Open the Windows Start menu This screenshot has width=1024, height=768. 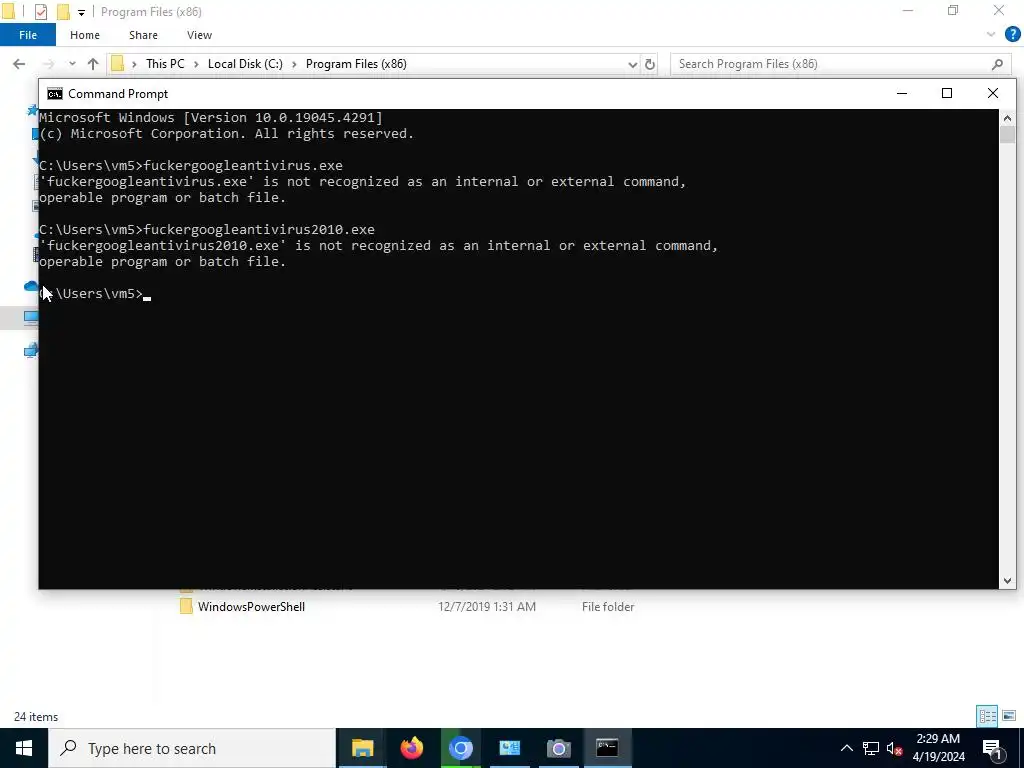(24, 748)
